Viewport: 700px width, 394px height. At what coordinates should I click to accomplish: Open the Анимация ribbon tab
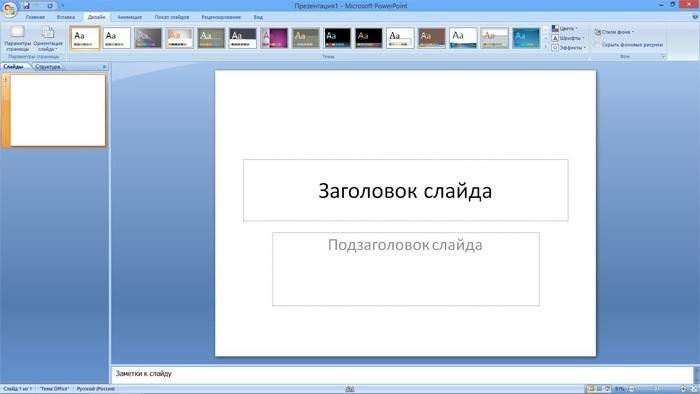(x=129, y=17)
